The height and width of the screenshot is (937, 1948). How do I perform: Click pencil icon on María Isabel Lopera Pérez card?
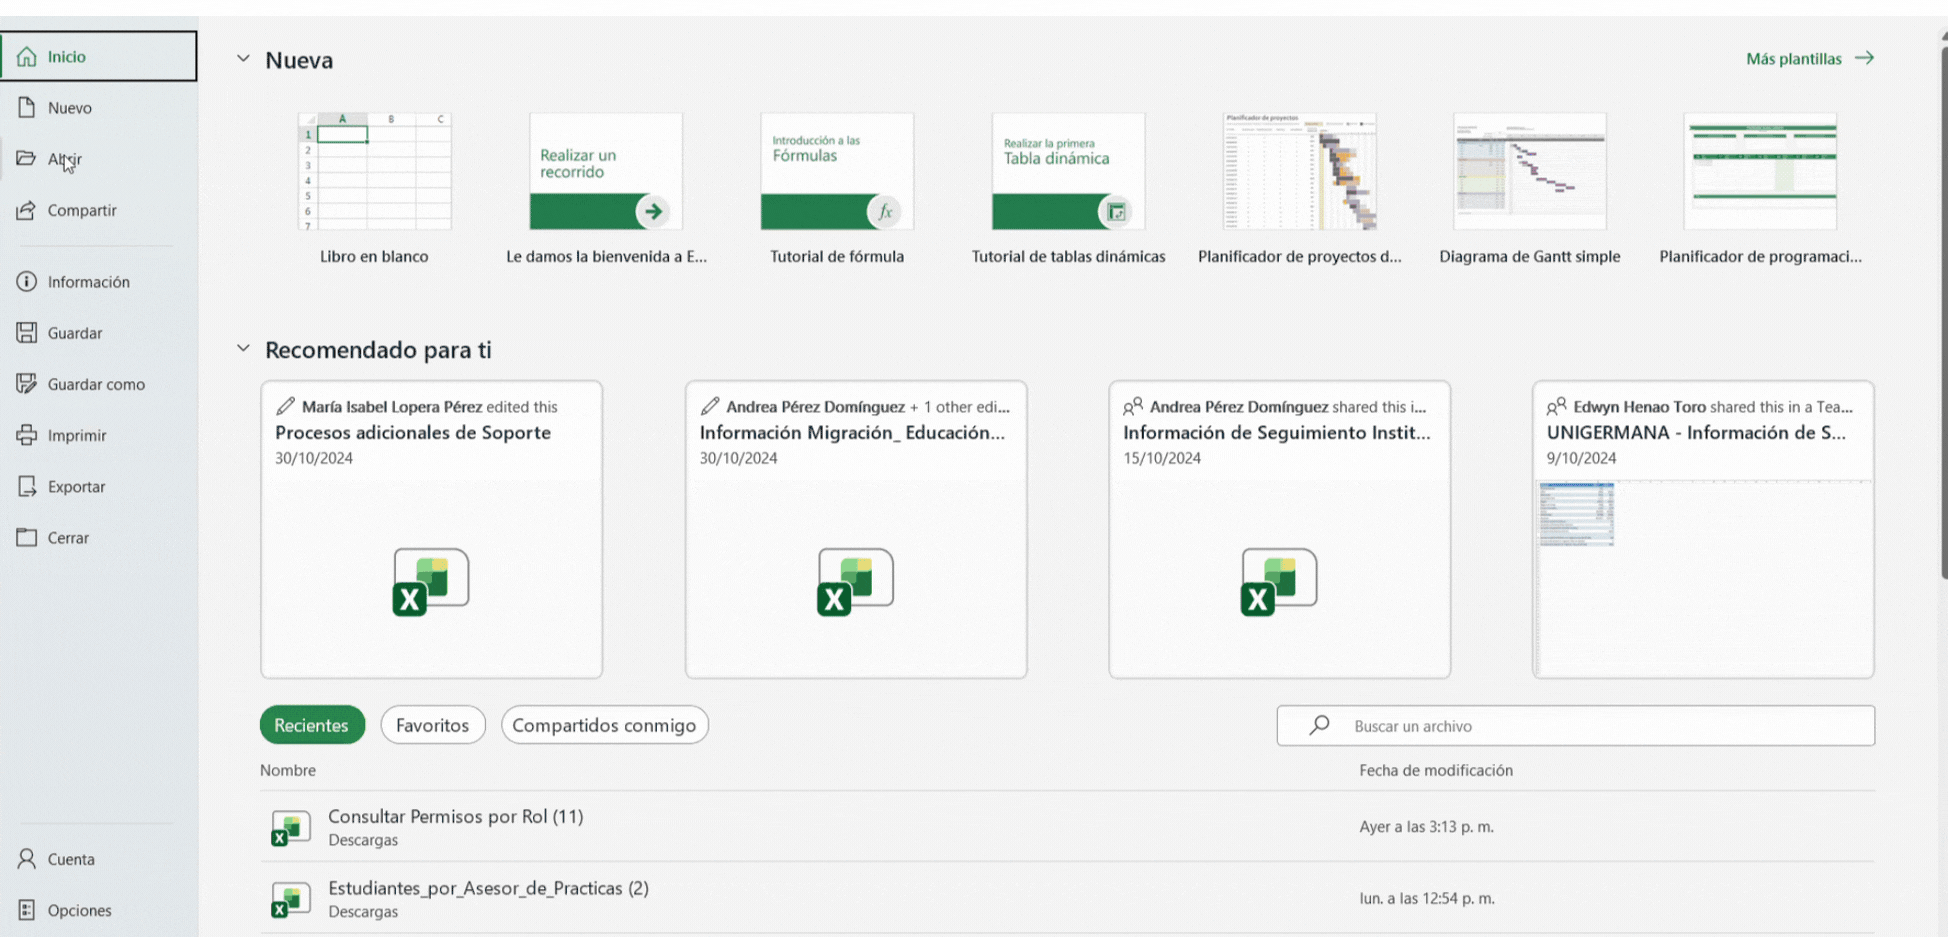(286, 406)
